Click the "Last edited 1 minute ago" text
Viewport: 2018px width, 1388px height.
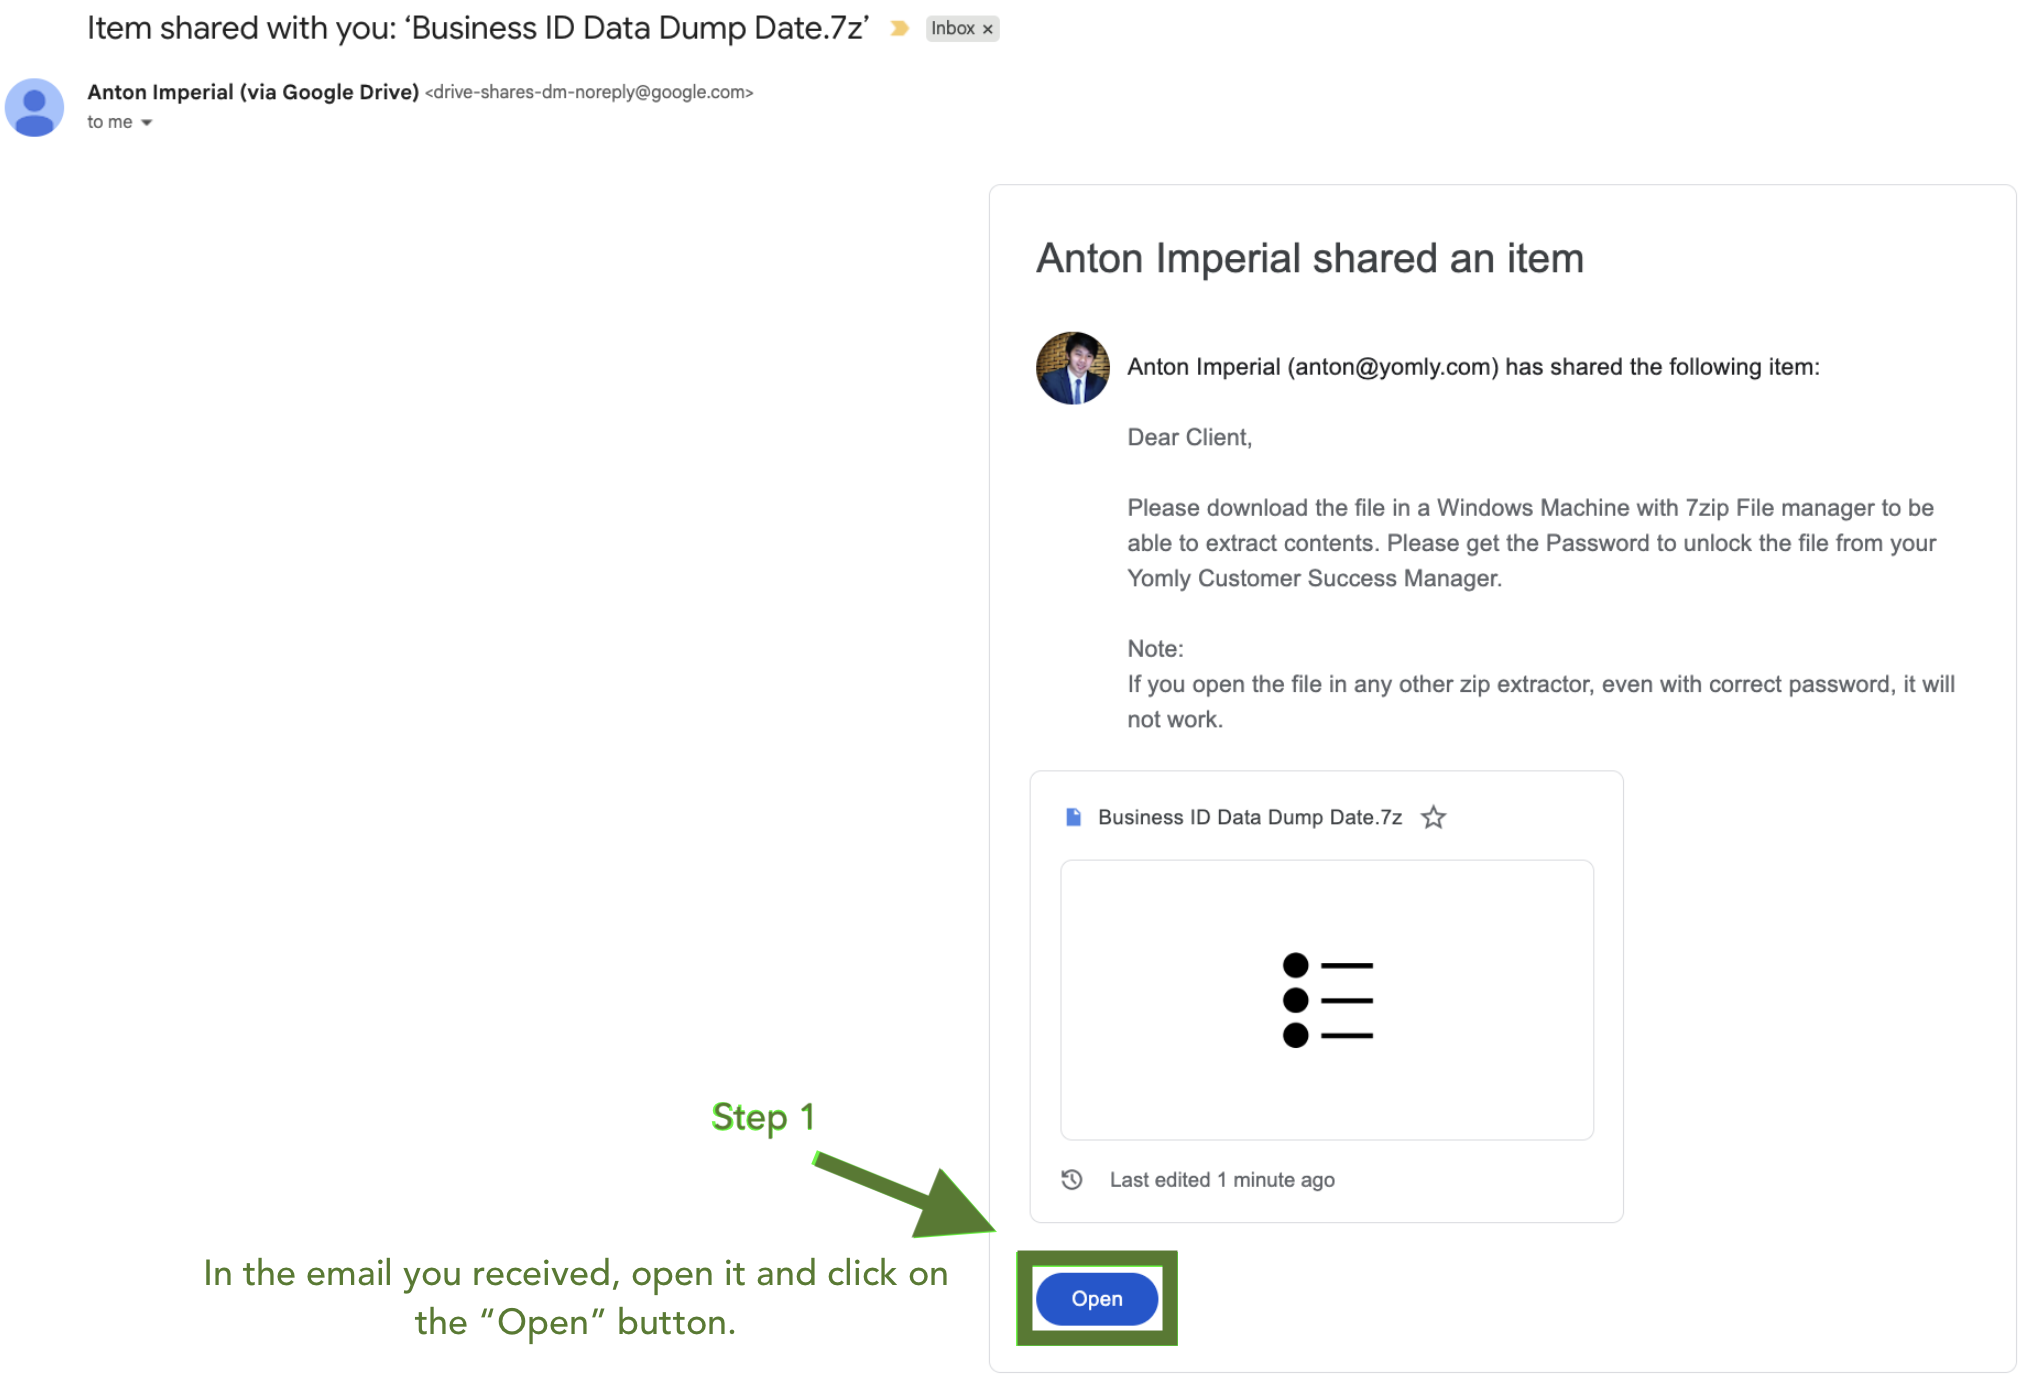pos(1221,1180)
